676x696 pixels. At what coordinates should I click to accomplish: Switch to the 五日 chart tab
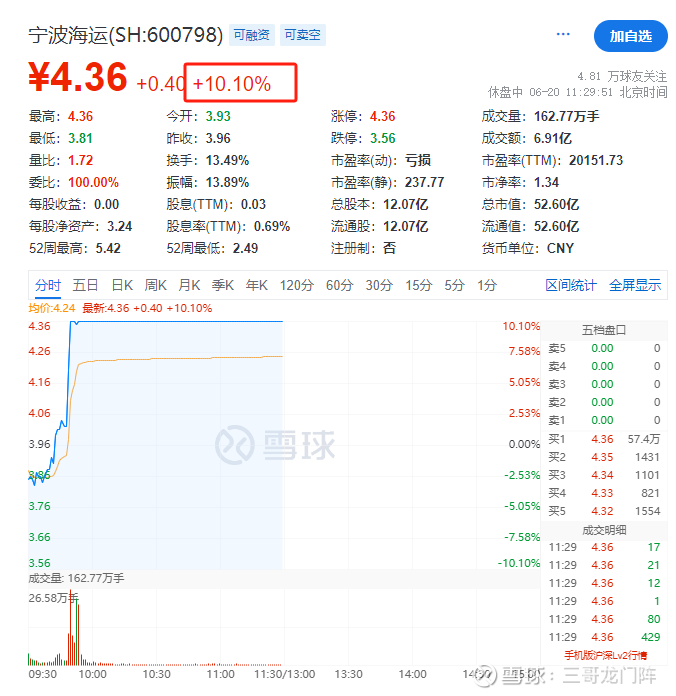85,285
